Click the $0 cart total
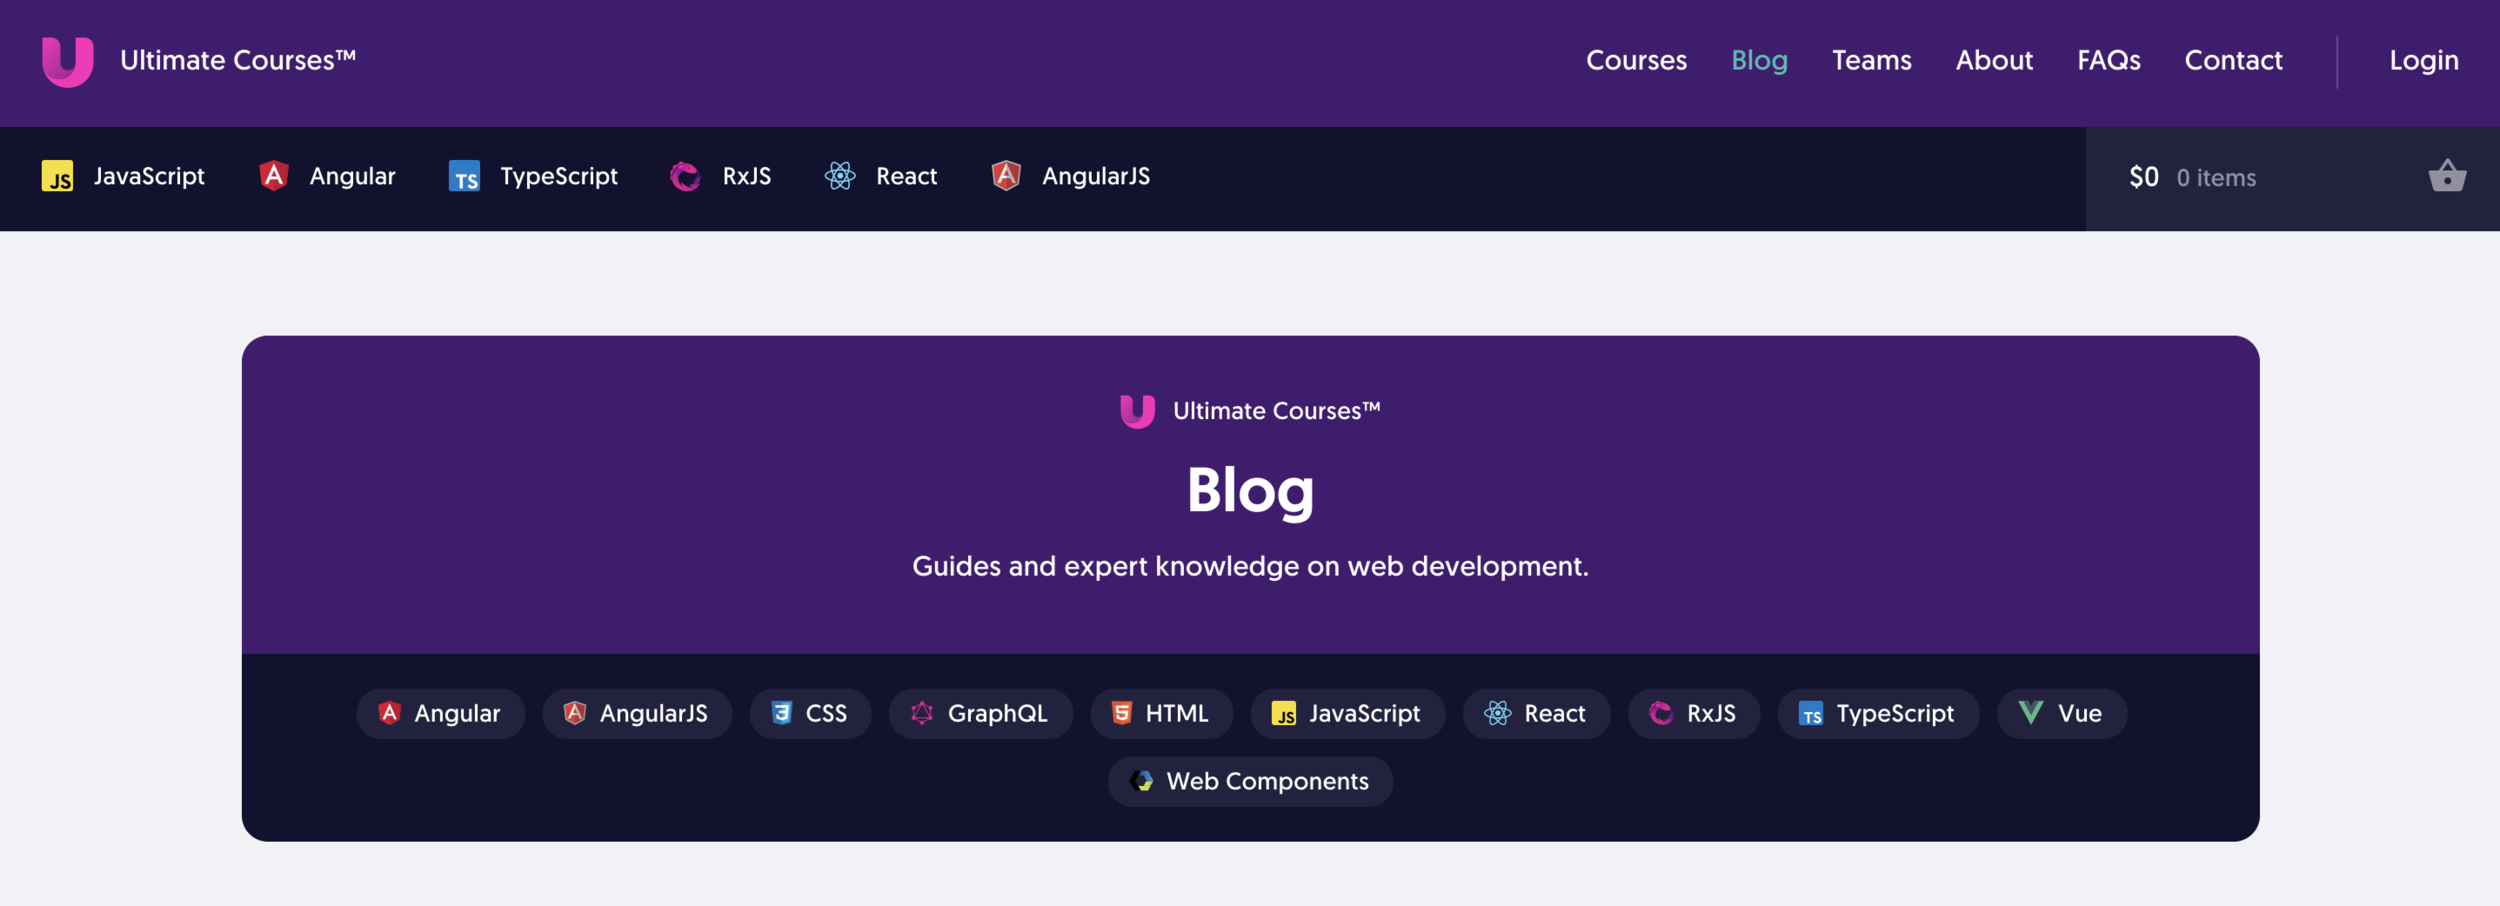Viewport: 2500px width, 906px height. coord(2143,177)
